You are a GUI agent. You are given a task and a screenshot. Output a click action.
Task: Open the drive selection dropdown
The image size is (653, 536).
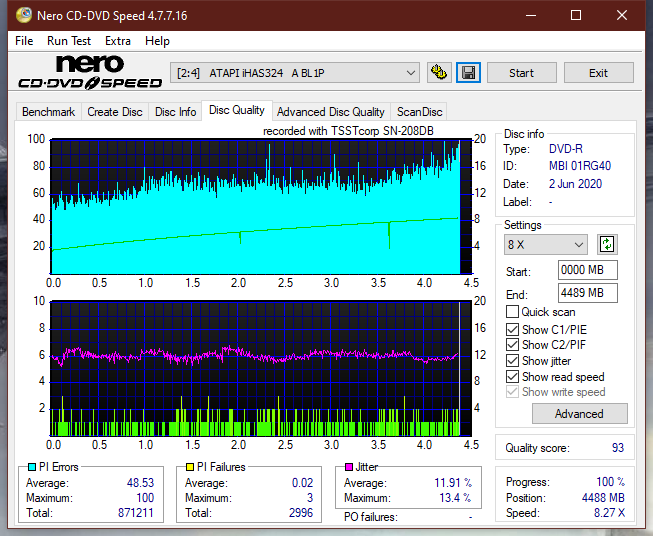point(294,73)
